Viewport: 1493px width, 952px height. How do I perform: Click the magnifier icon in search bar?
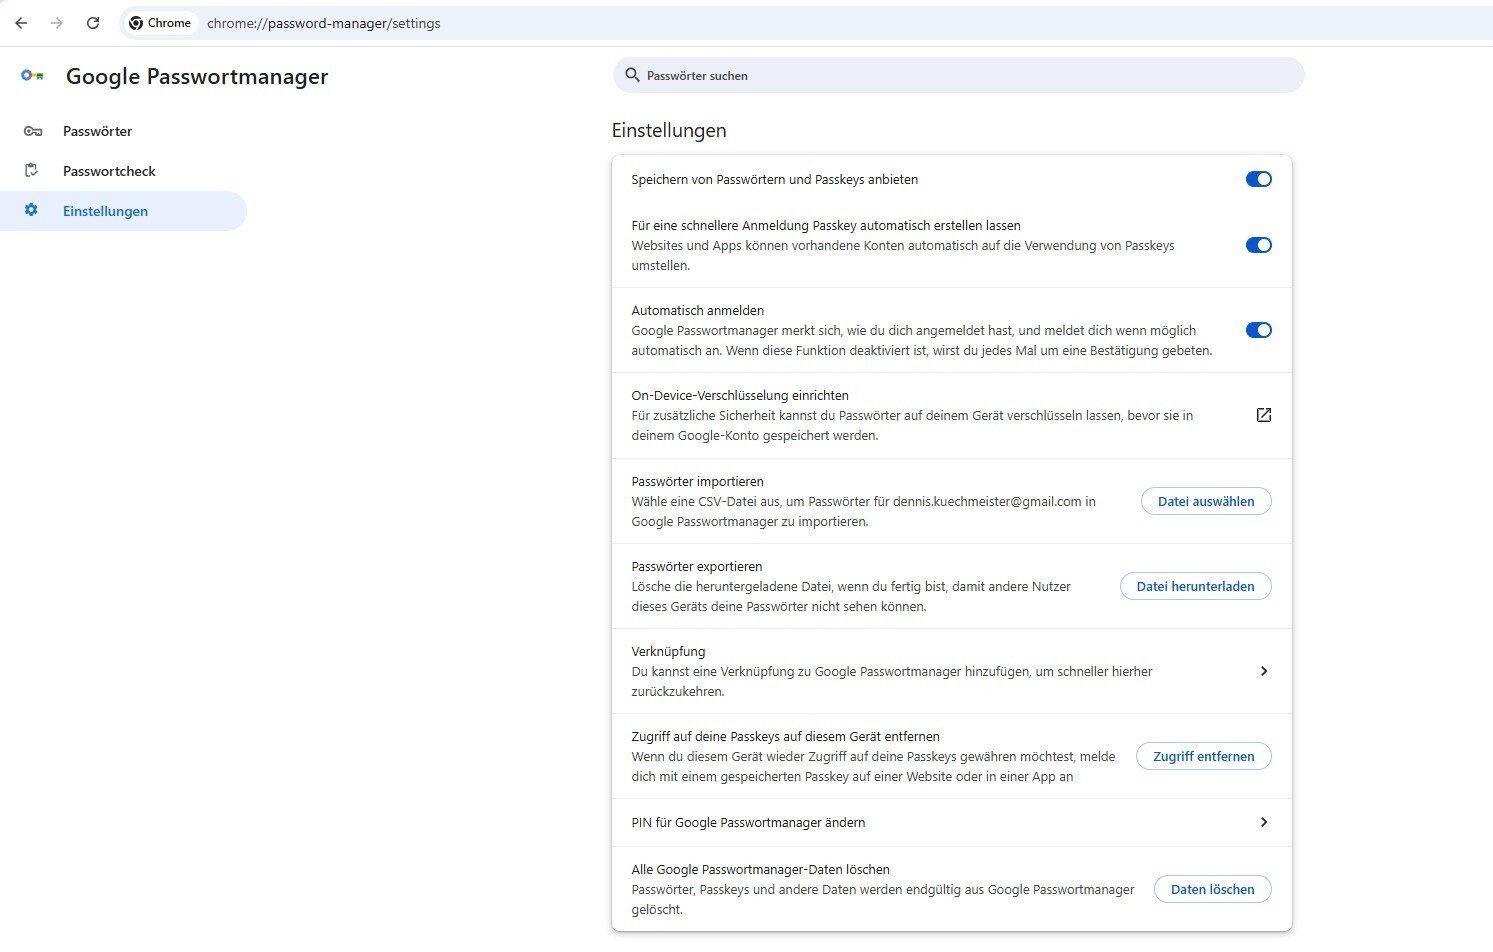(632, 75)
